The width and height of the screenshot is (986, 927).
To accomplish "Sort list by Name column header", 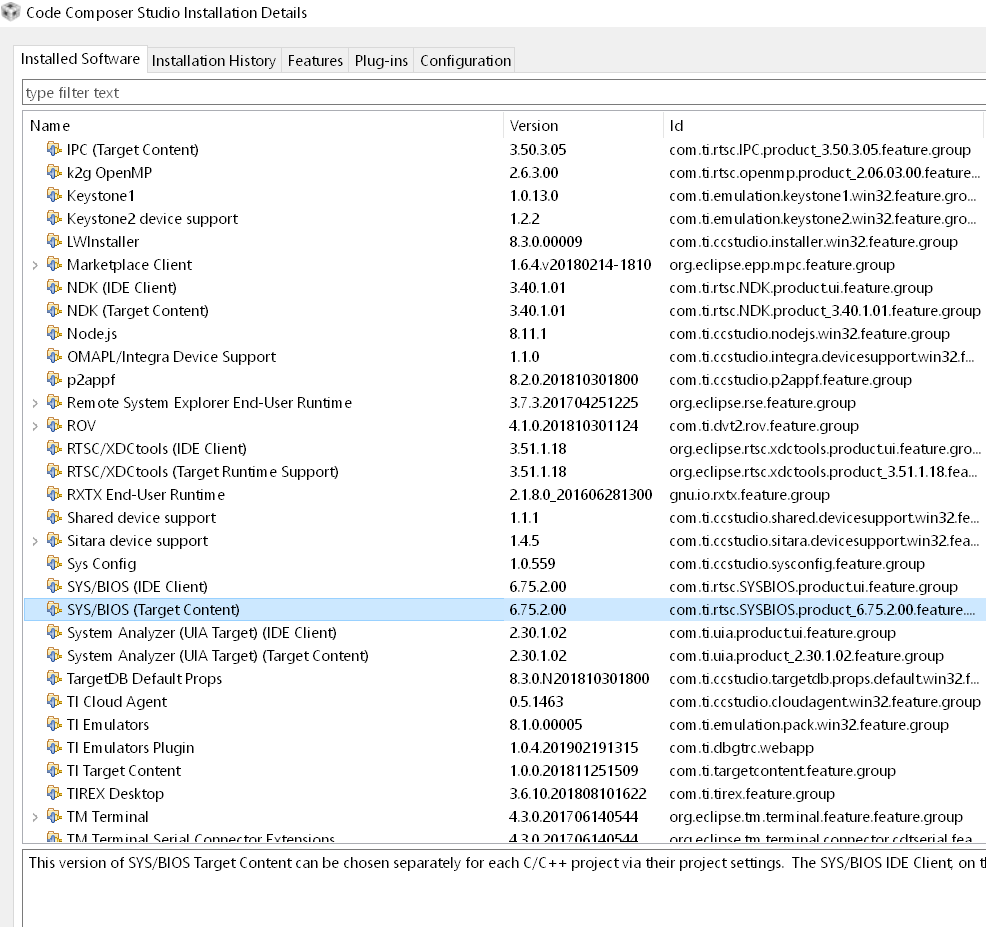I will (x=263, y=126).
